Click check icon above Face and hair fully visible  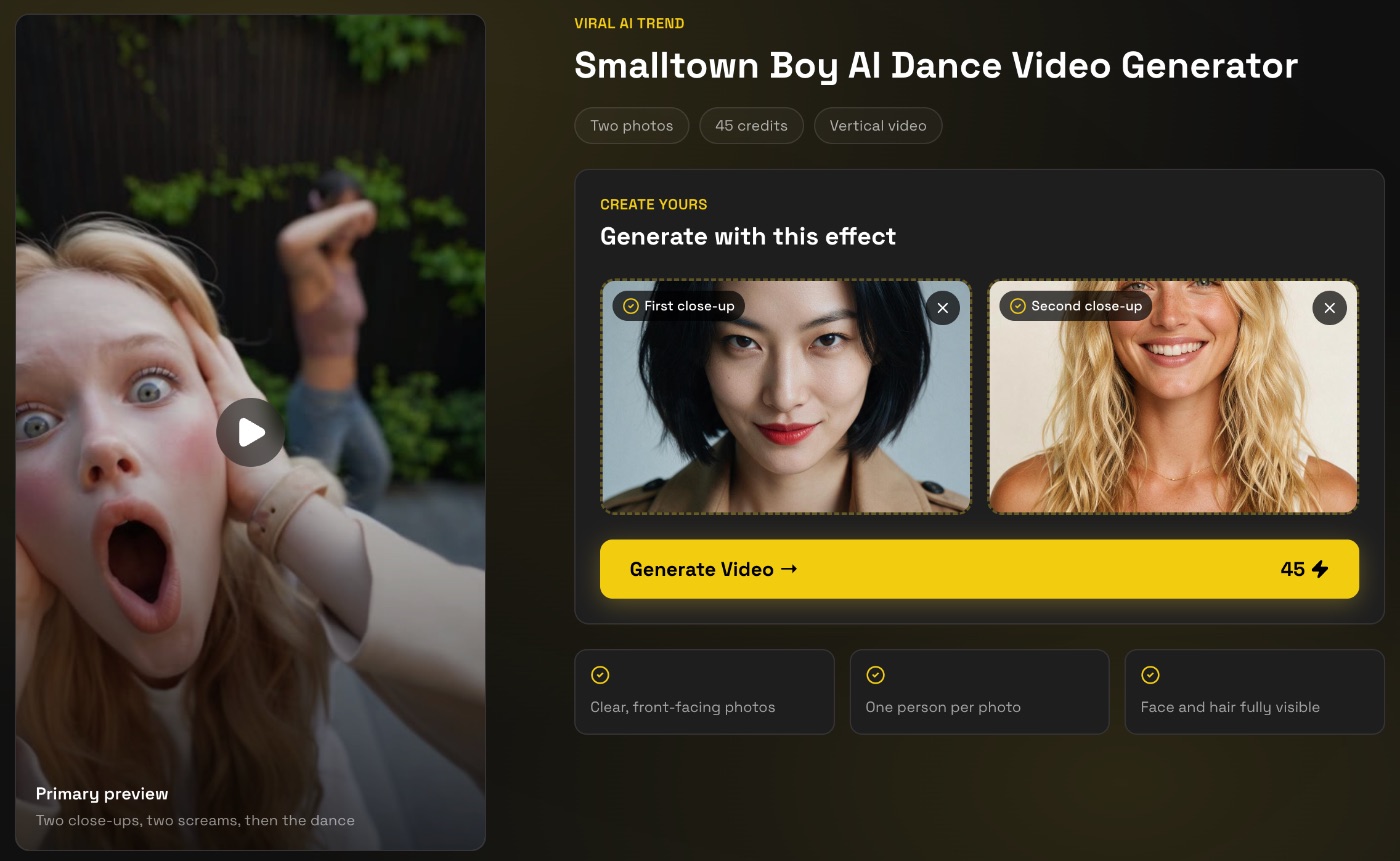[x=1150, y=675]
